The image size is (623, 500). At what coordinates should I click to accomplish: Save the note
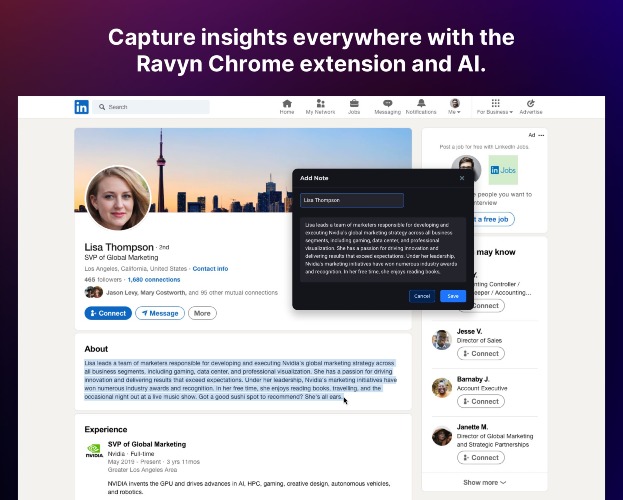click(x=453, y=296)
